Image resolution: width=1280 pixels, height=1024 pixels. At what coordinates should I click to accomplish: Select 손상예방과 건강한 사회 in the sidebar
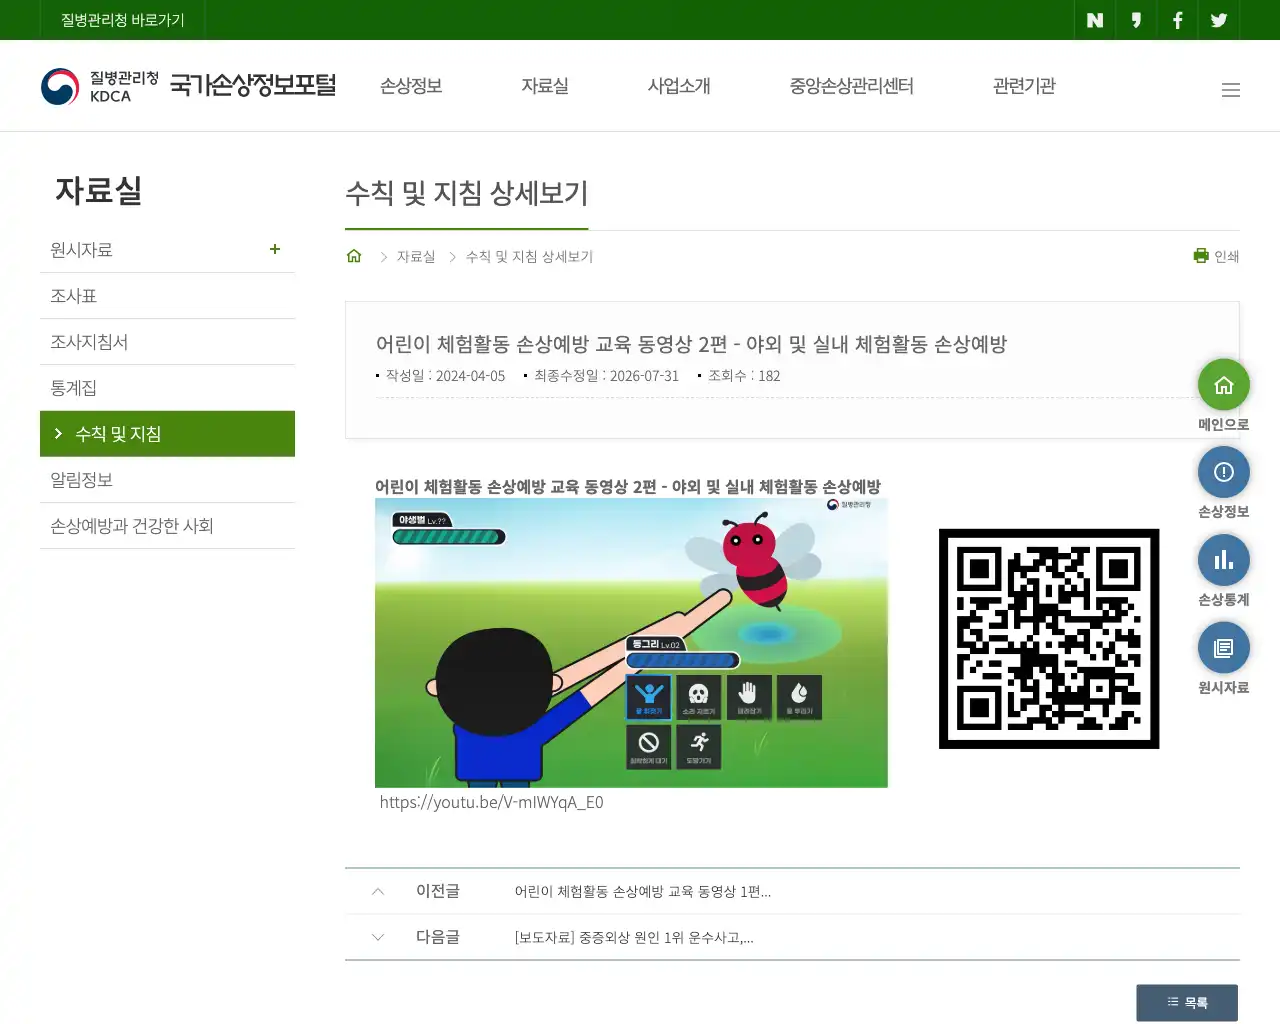[167, 526]
